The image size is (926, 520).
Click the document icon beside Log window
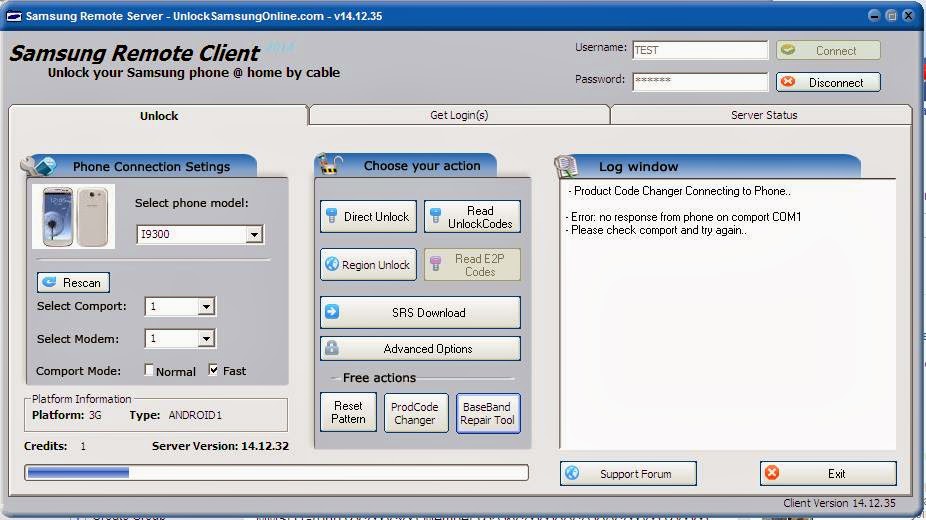[x=566, y=166]
